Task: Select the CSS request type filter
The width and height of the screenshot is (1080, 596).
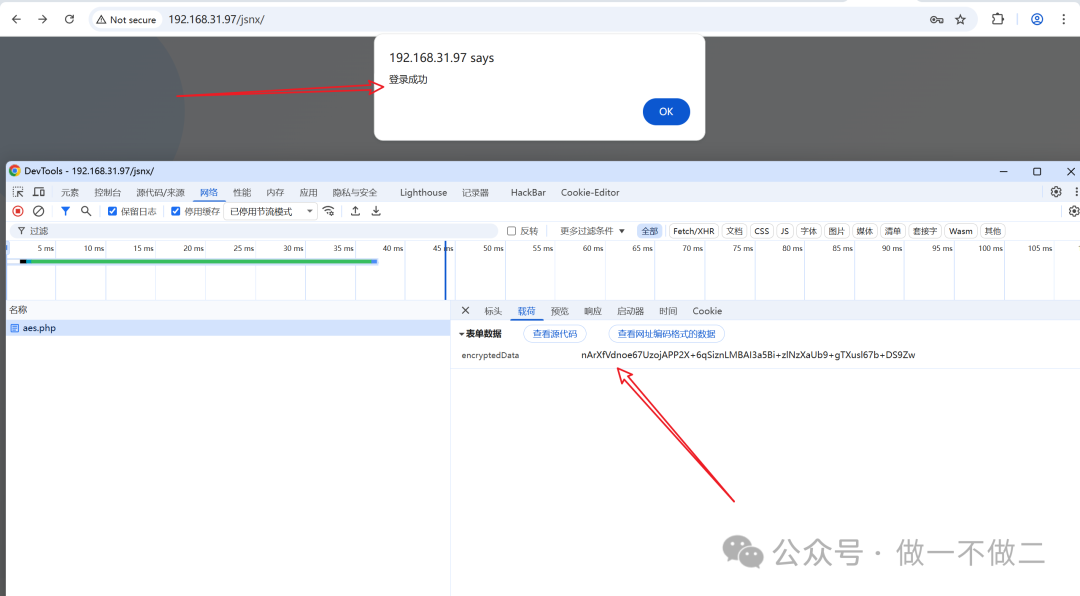Action: pos(762,231)
